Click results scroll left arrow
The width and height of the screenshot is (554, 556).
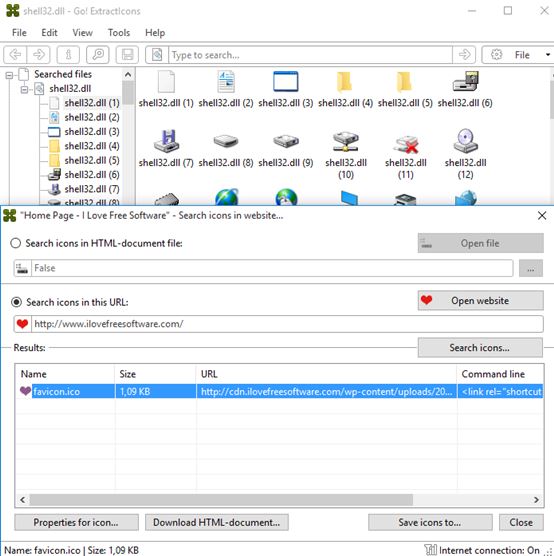(x=23, y=500)
